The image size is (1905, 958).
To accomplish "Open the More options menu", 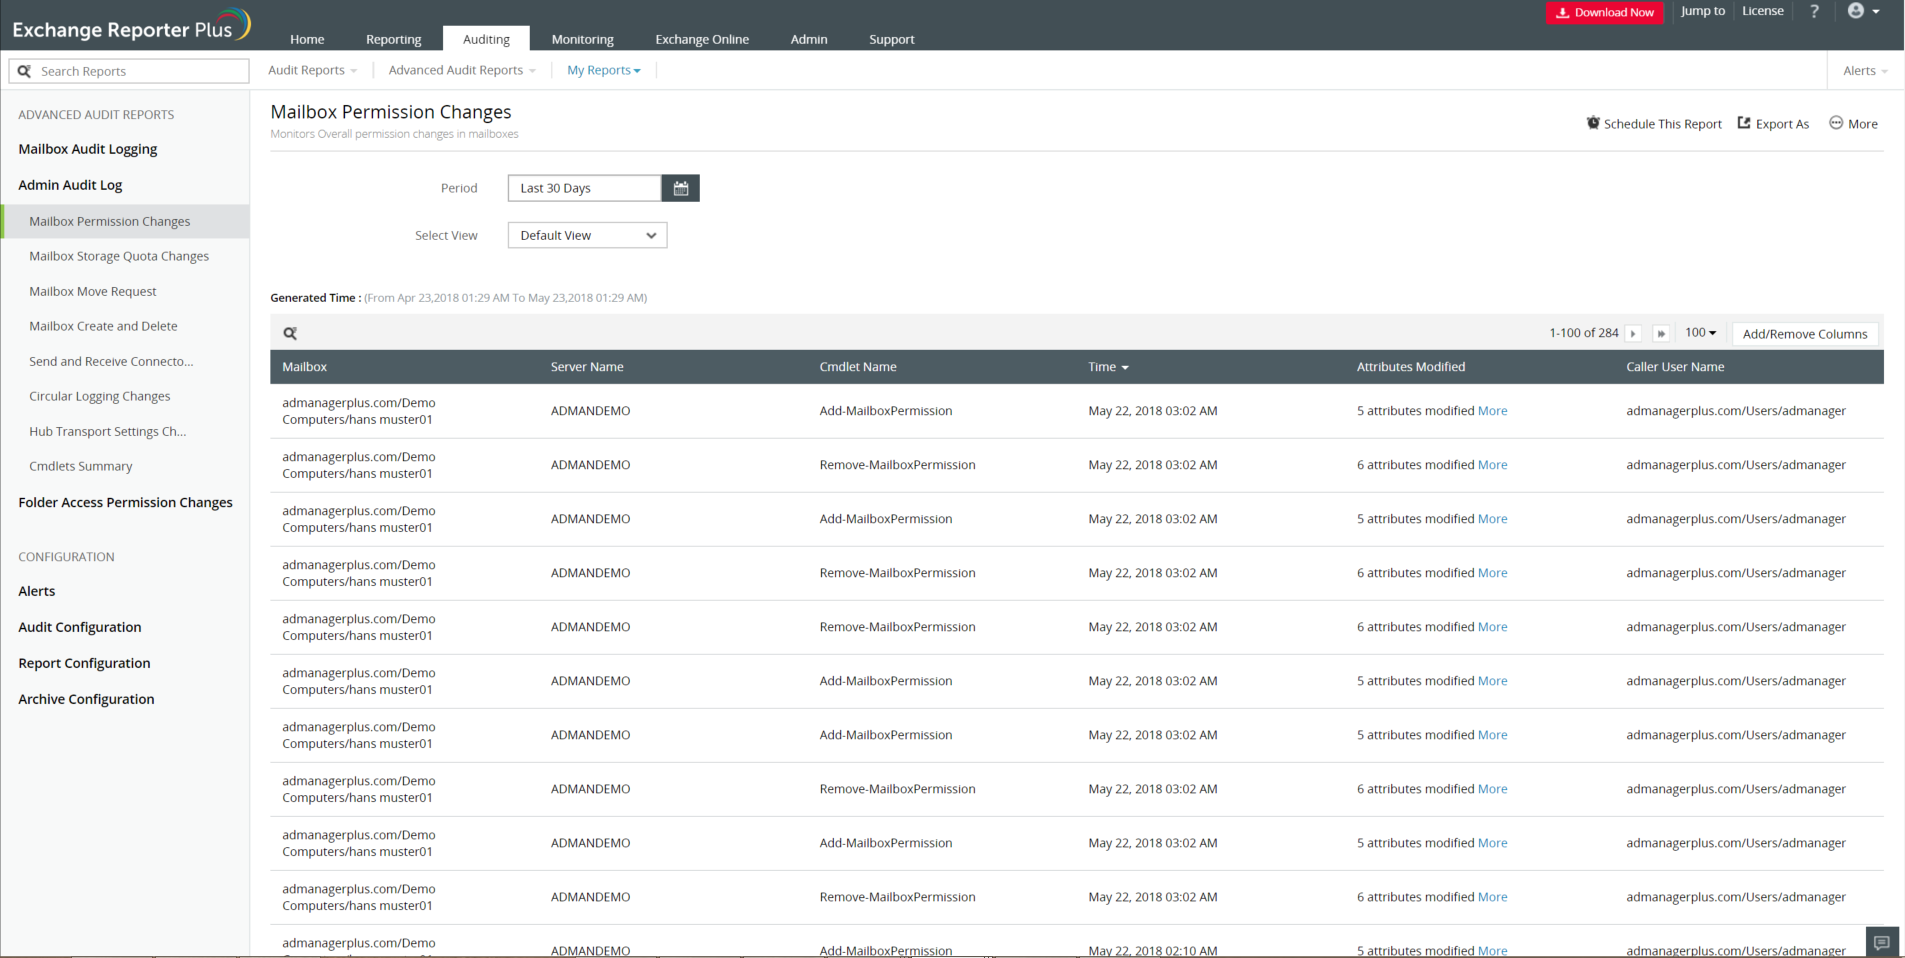I will 1853,124.
